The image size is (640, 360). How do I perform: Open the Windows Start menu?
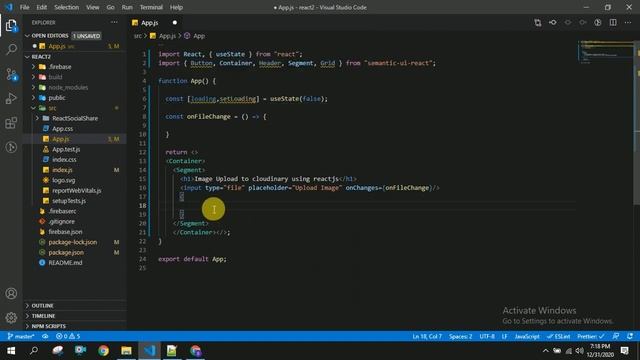point(11,351)
